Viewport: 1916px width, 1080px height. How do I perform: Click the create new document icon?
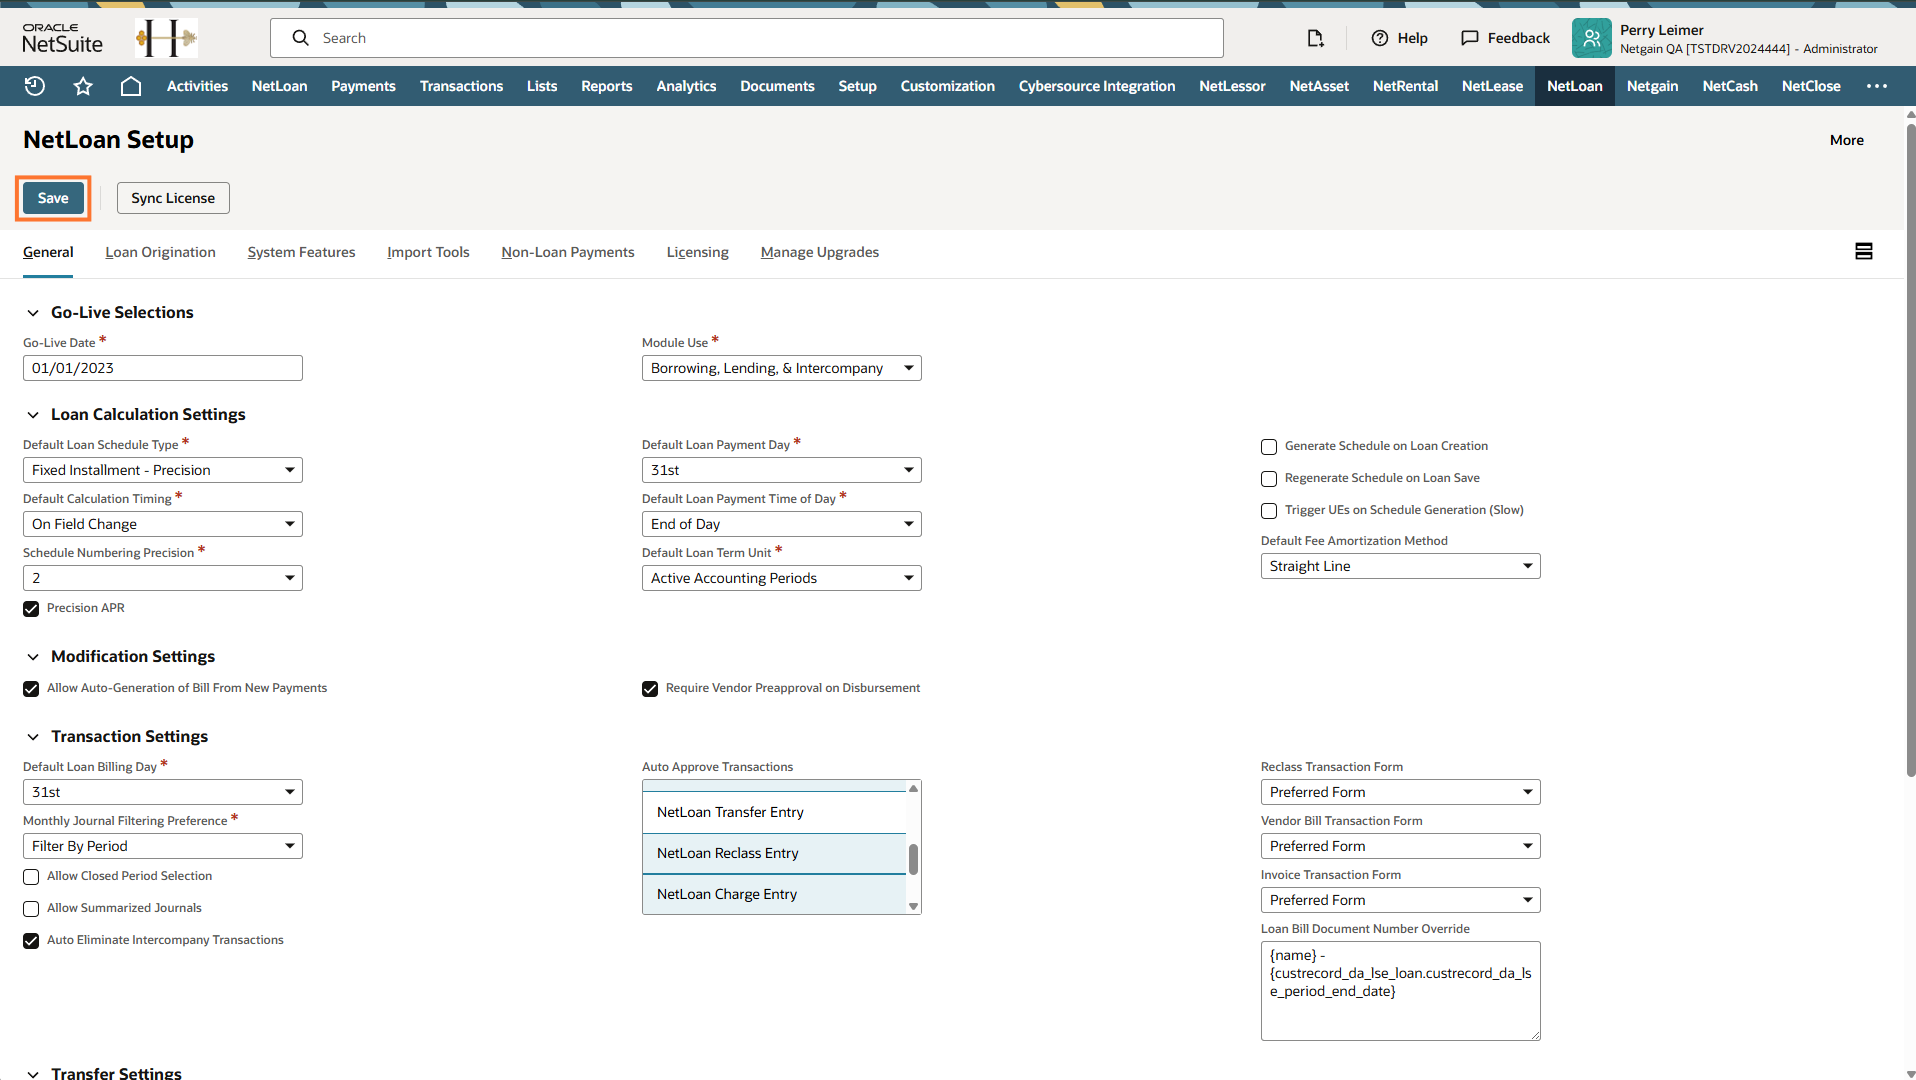1315,38
